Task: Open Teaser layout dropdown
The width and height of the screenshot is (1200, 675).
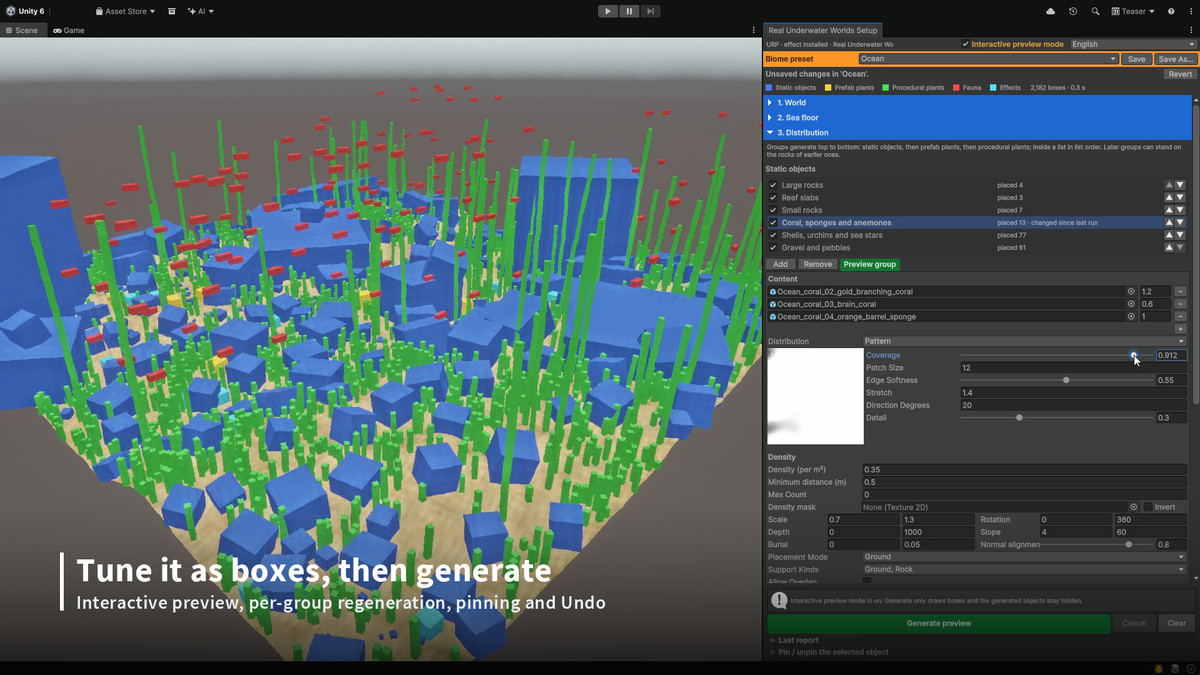Action: point(1132,11)
